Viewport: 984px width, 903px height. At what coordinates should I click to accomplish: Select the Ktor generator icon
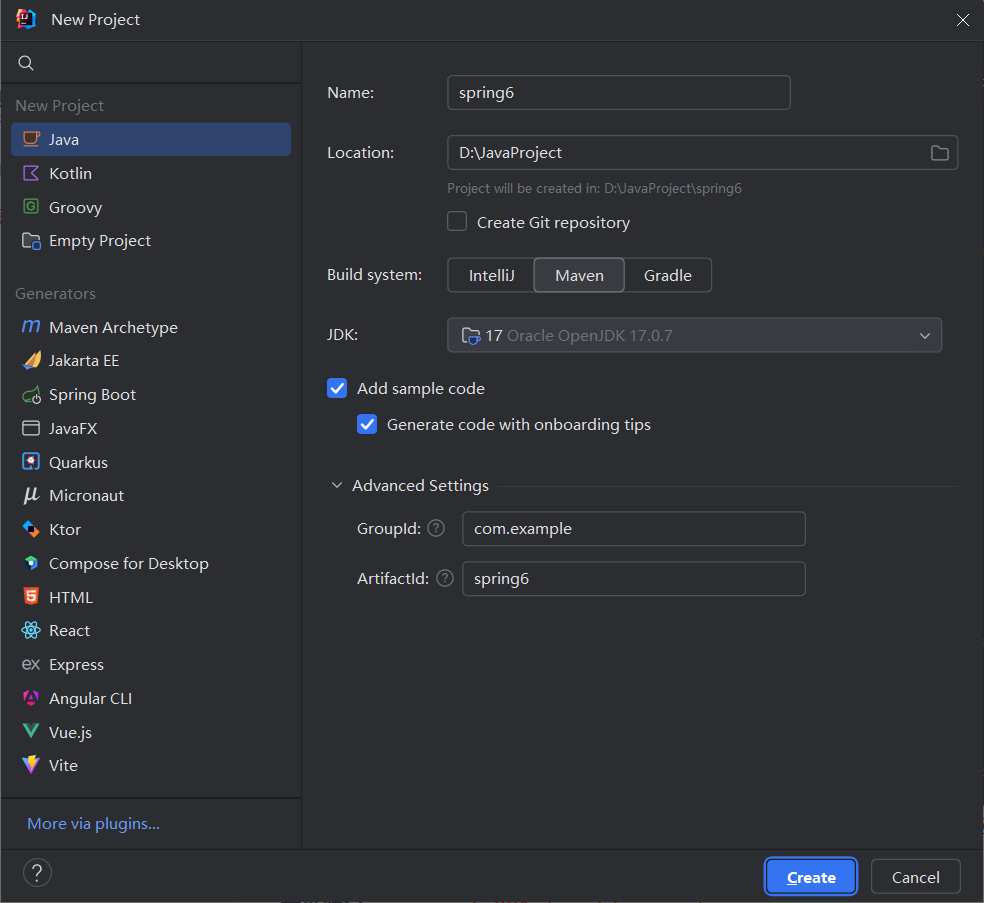point(31,529)
